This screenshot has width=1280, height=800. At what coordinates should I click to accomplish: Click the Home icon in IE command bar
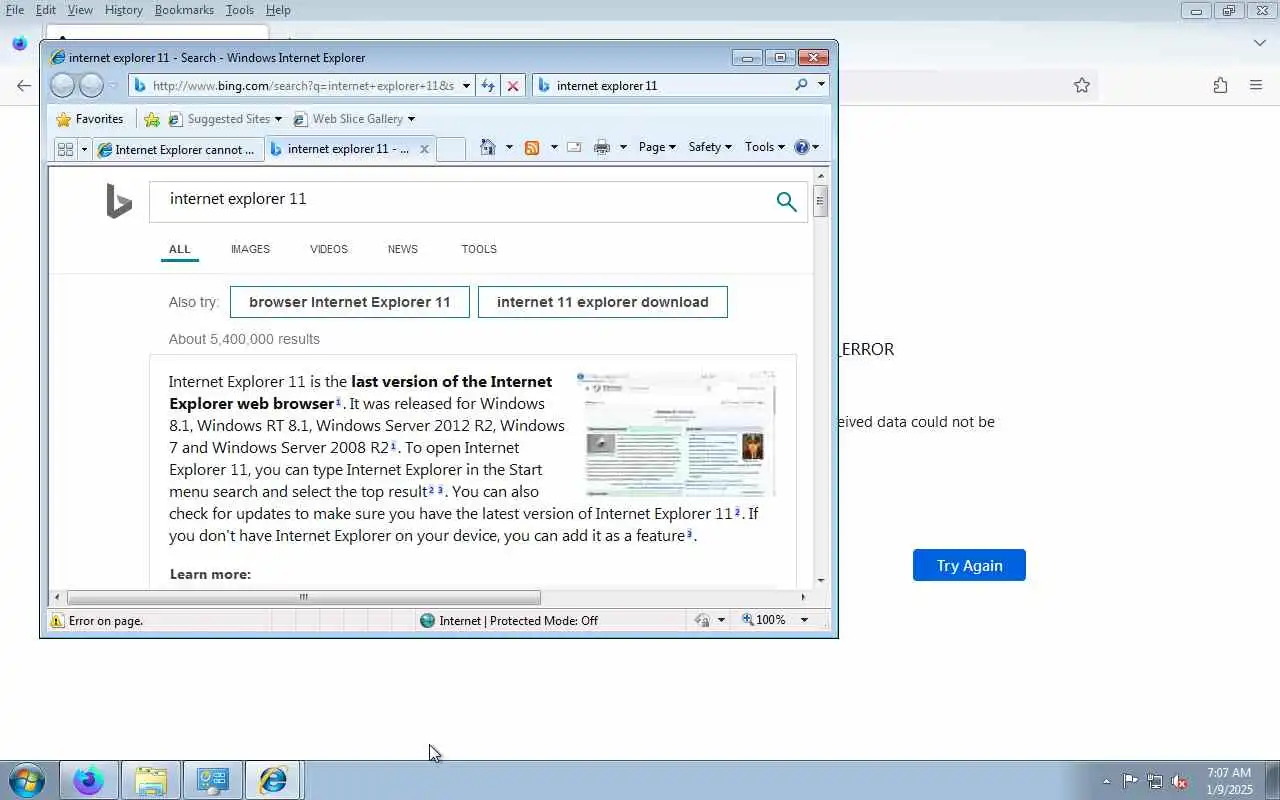pos(488,147)
